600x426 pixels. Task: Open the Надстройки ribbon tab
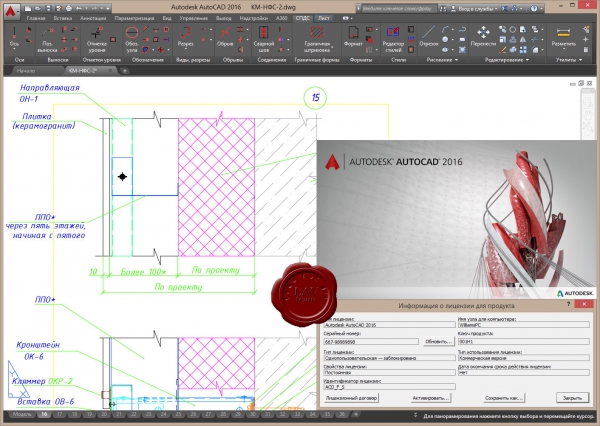click(254, 18)
